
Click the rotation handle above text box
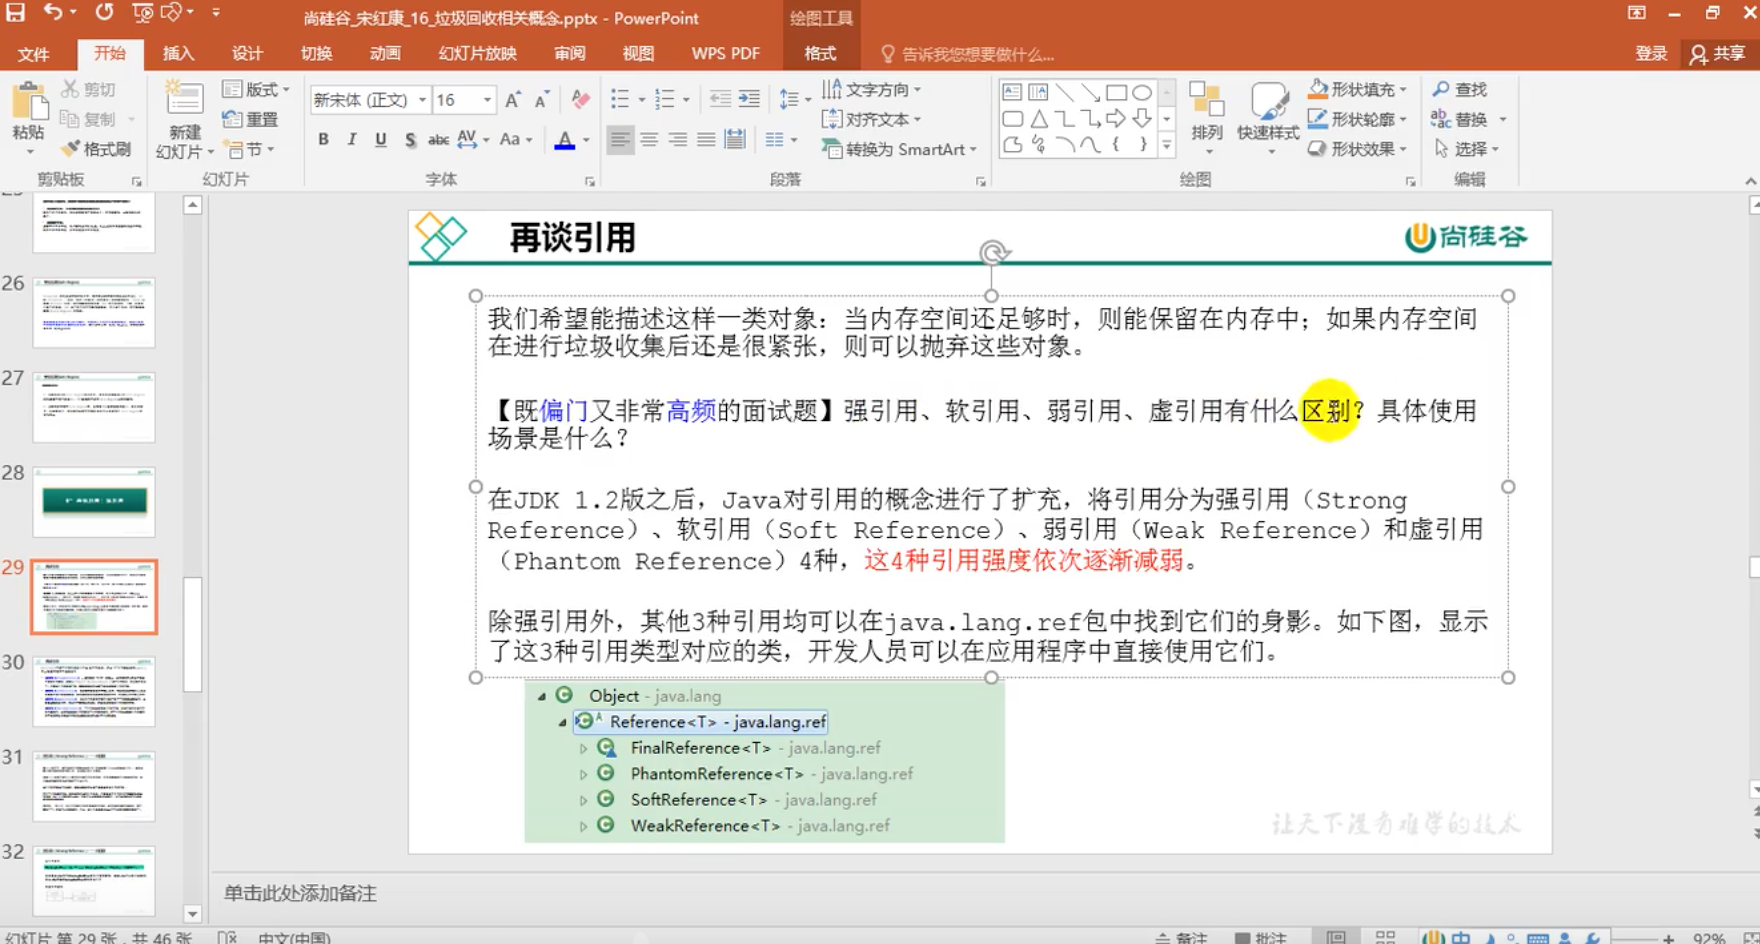pos(992,252)
